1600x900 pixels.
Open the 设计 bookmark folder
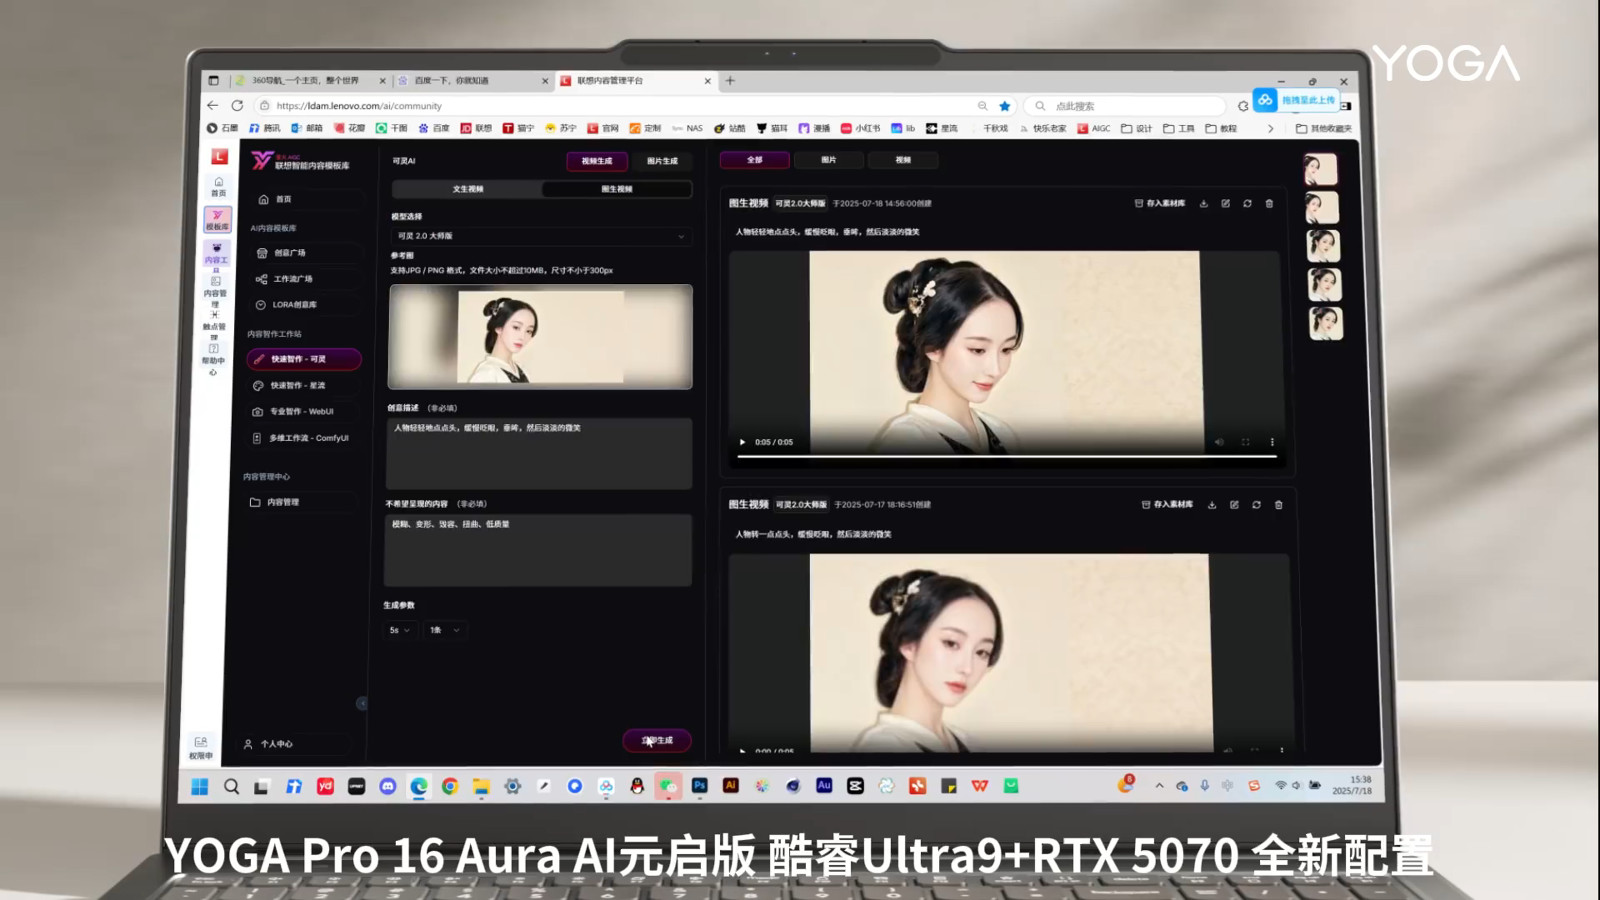(1137, 129)
